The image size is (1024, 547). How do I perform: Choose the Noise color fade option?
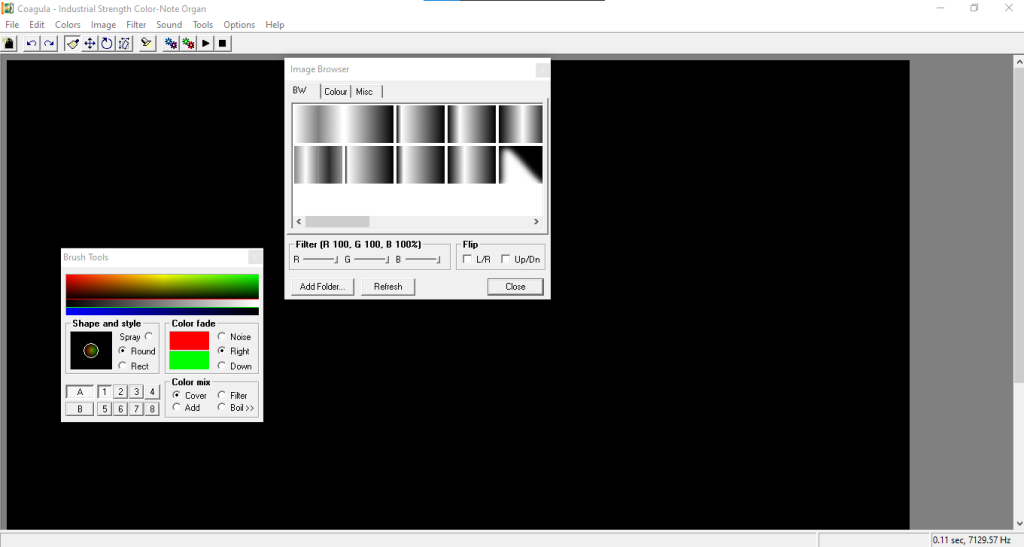pyautogui.click(x=222, y=337)
